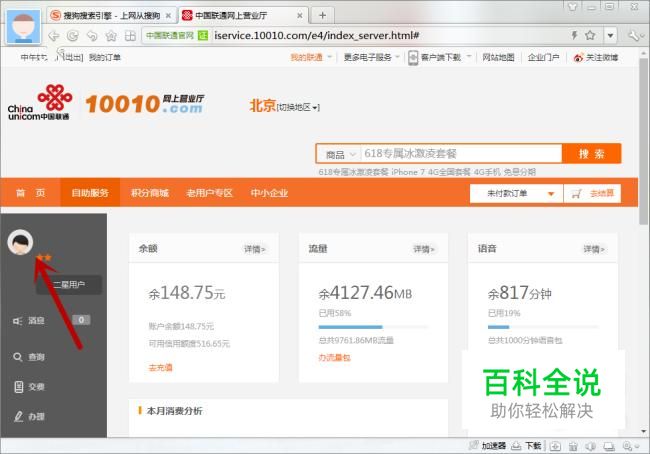Click the shopping cart icon
Screen dimensions: 650x454
tap(577, 194)
